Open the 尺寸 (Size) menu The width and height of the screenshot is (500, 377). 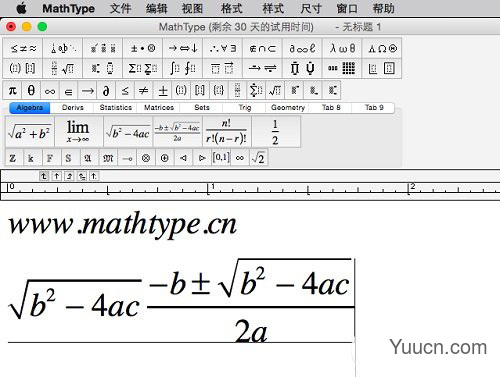coord(311,8)
